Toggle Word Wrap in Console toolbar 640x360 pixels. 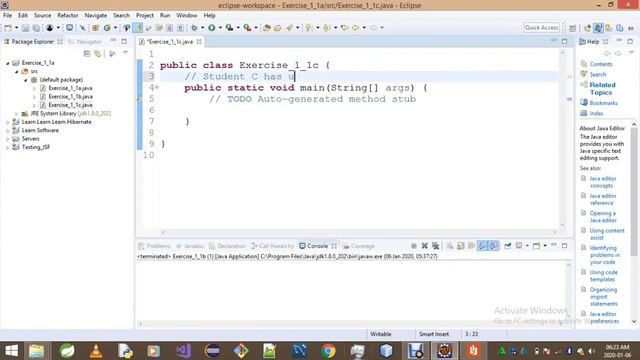point(471,246)
